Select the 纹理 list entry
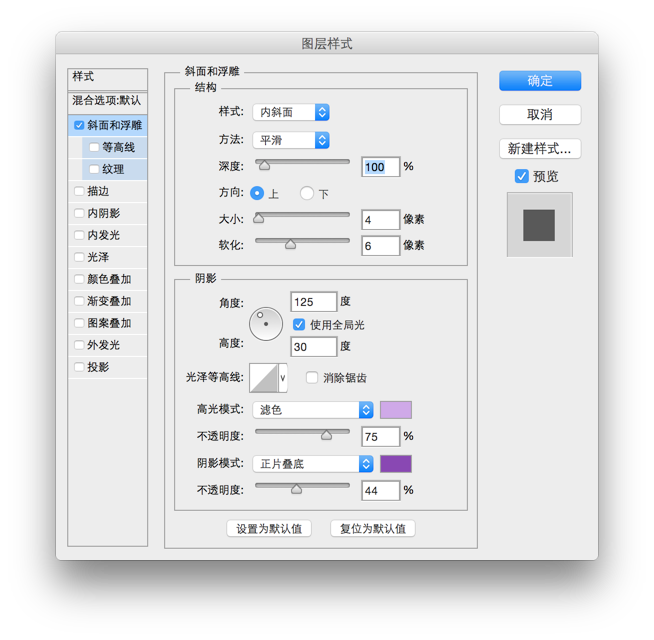Image resolution: width=654 pixels, height=640 pixels. [114, 169]
